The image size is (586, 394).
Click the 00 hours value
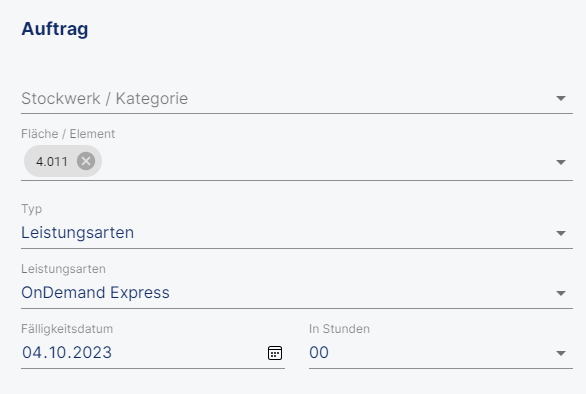[x=319, y=353]
